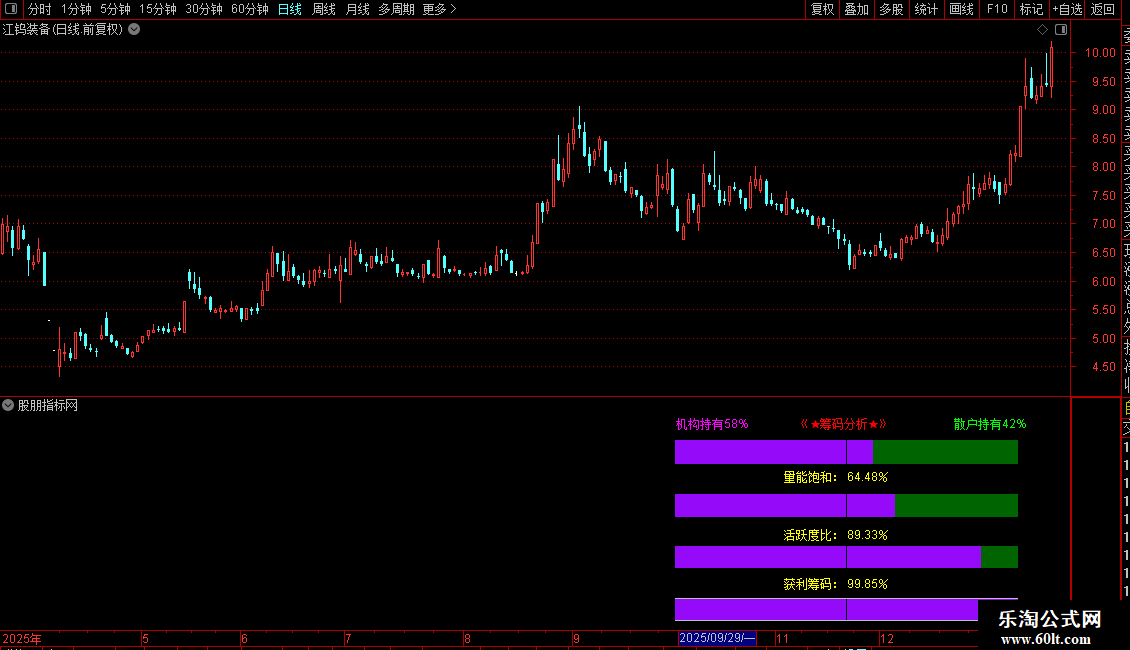Click month 8 on the time axis
The height and width of the screenshot is (650, 1130).
[x=467, y=638]
